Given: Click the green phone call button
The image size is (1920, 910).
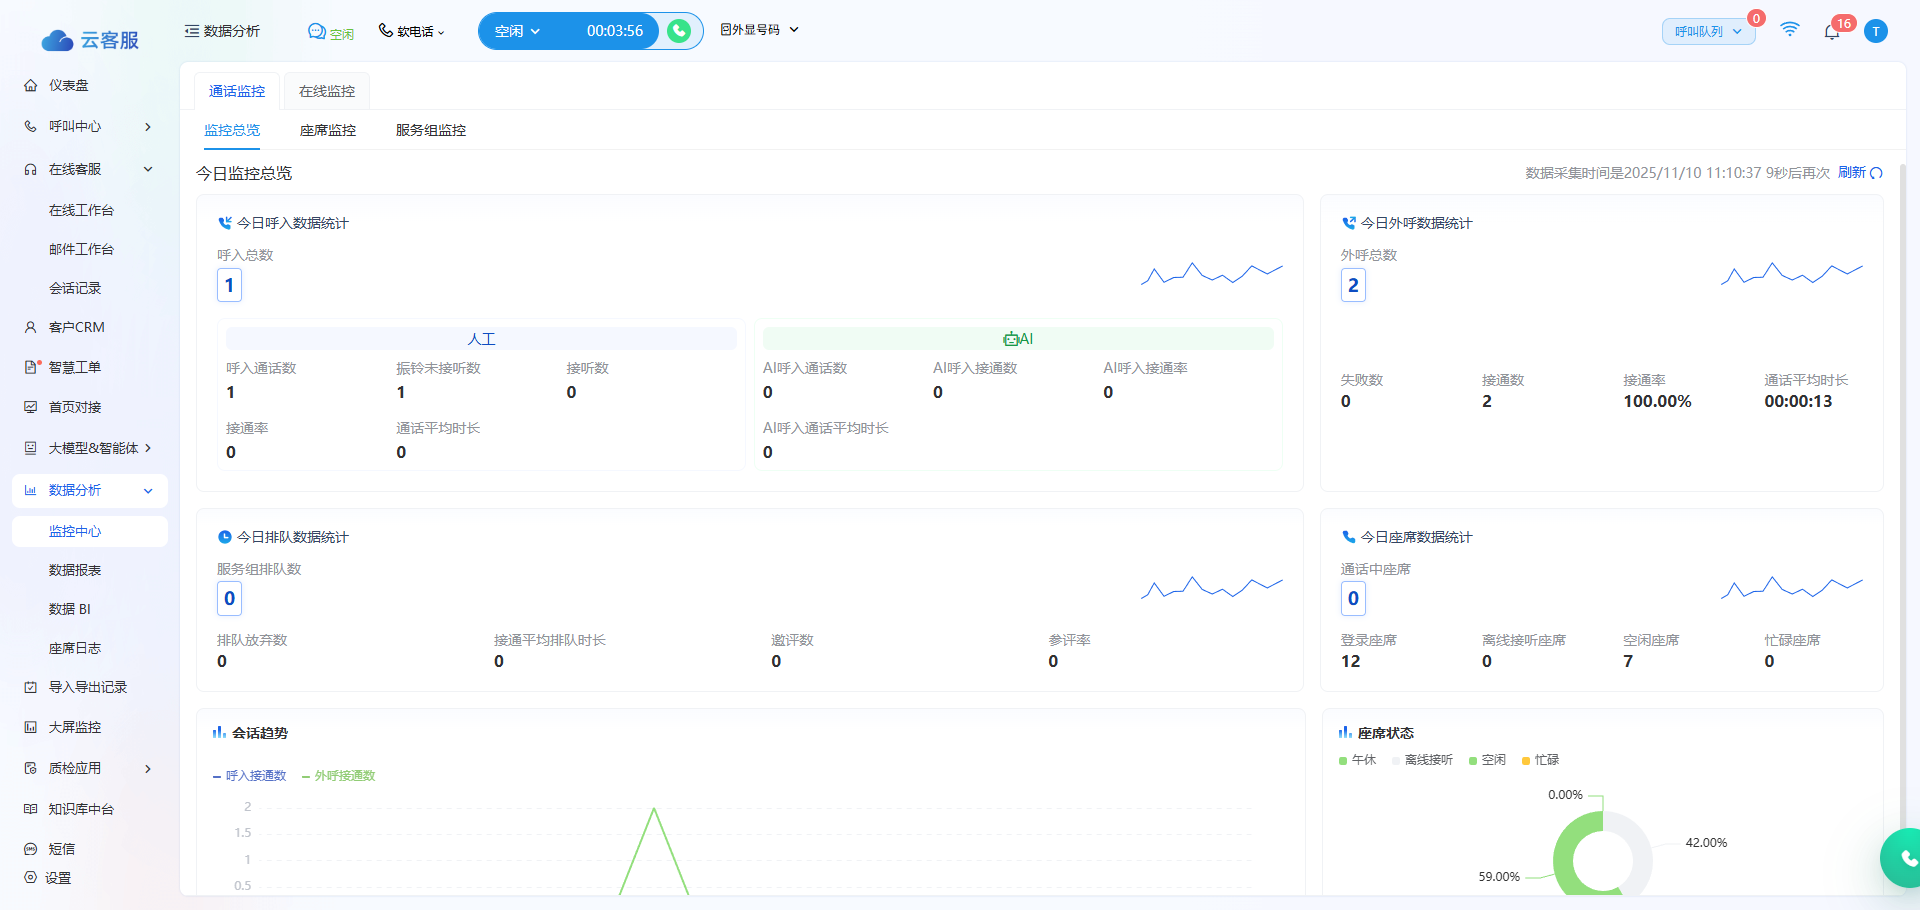Looking at the screenshot, I should pos(679,31).
